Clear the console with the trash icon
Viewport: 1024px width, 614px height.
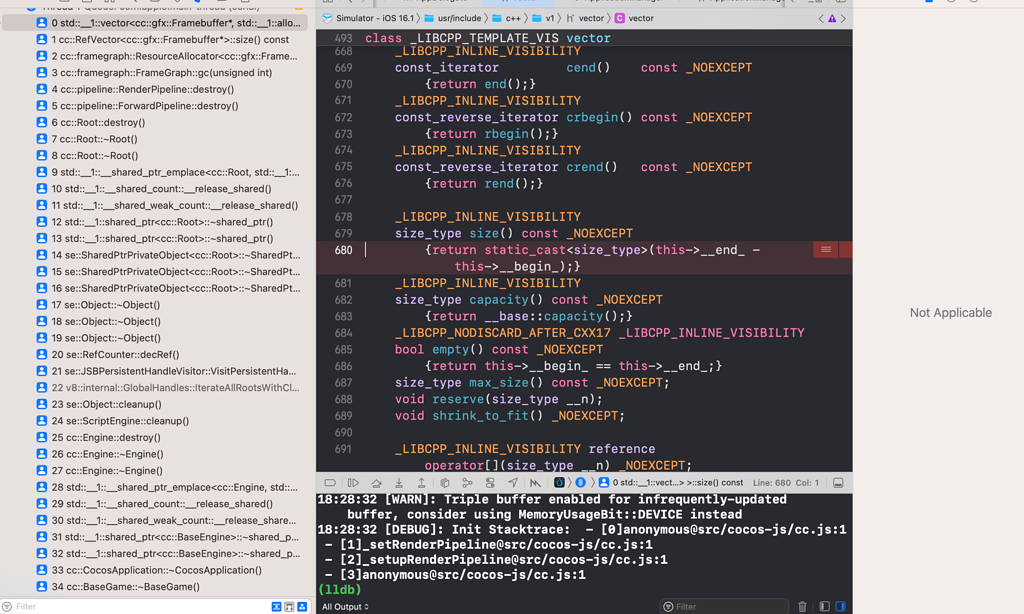coord(803,605)
